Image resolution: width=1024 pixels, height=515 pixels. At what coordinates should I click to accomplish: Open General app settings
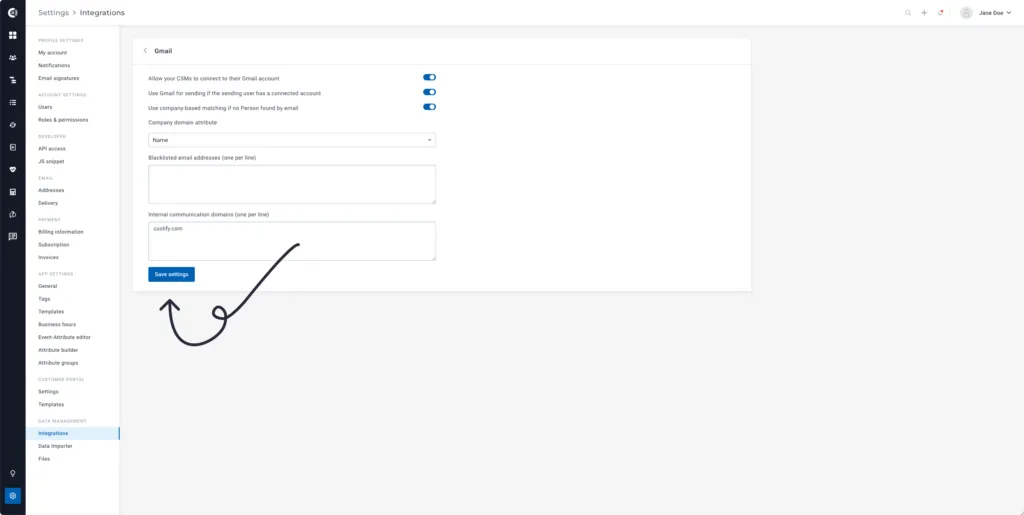point(48,286)
